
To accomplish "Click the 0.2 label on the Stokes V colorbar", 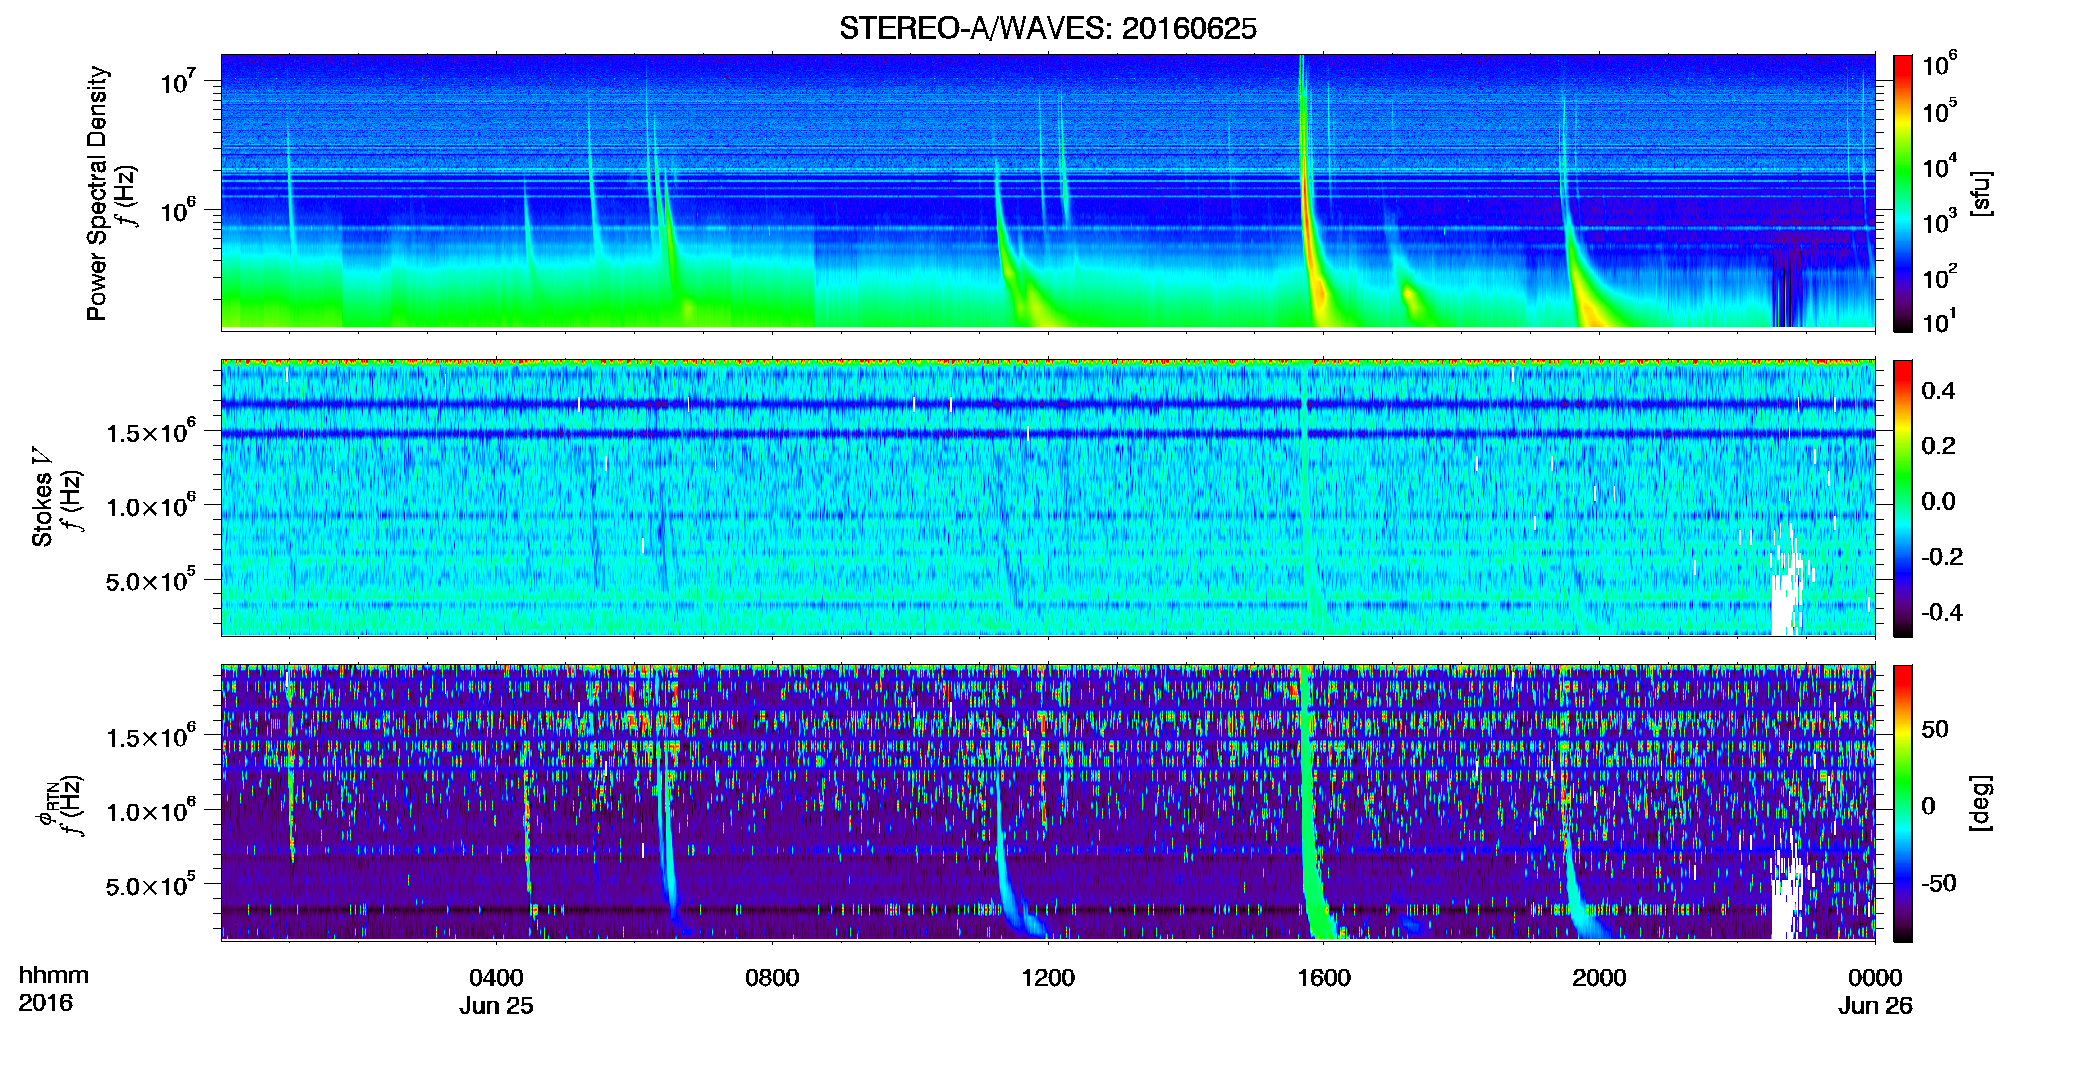I will click(1938, 445).
